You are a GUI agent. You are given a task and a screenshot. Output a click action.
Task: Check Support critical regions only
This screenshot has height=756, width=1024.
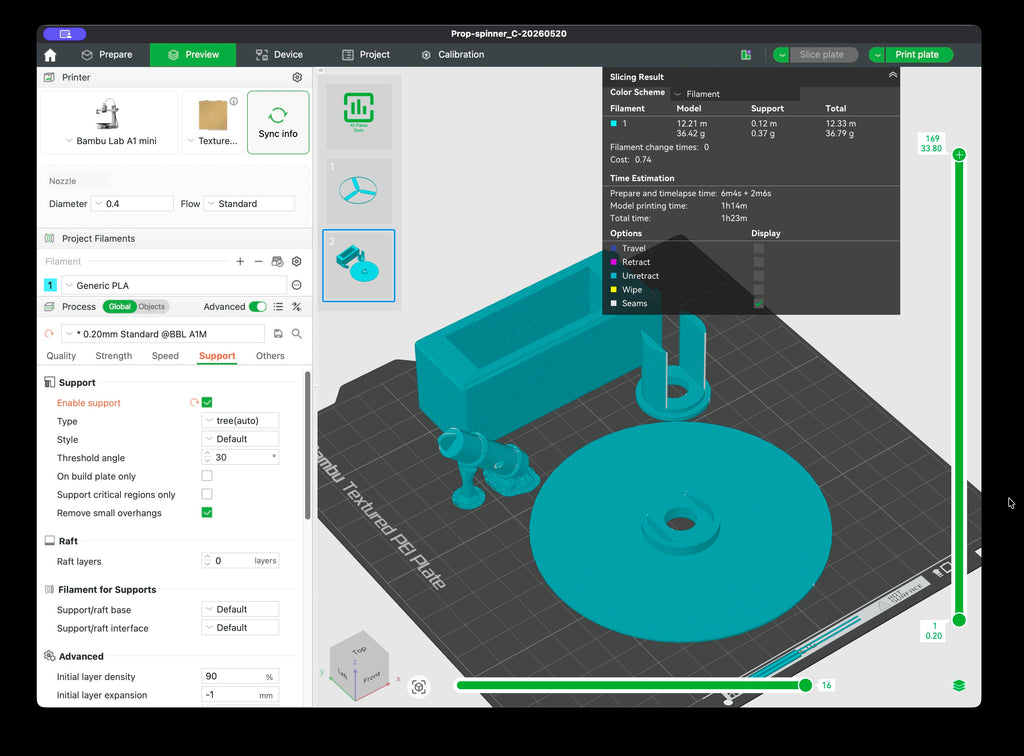tap(207, 494)
